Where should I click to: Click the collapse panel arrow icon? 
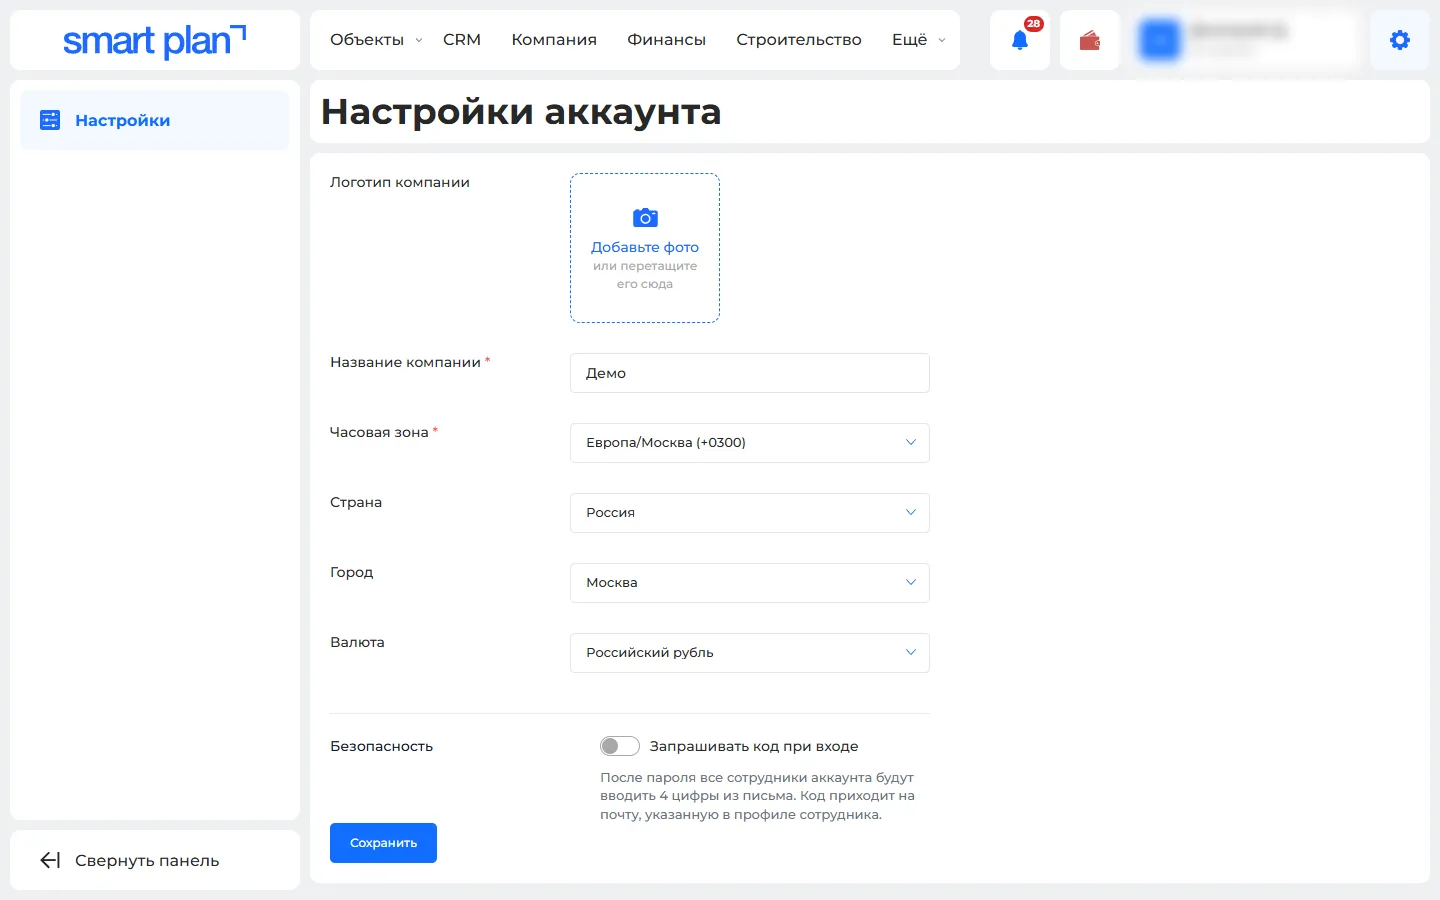click(50, 860)
